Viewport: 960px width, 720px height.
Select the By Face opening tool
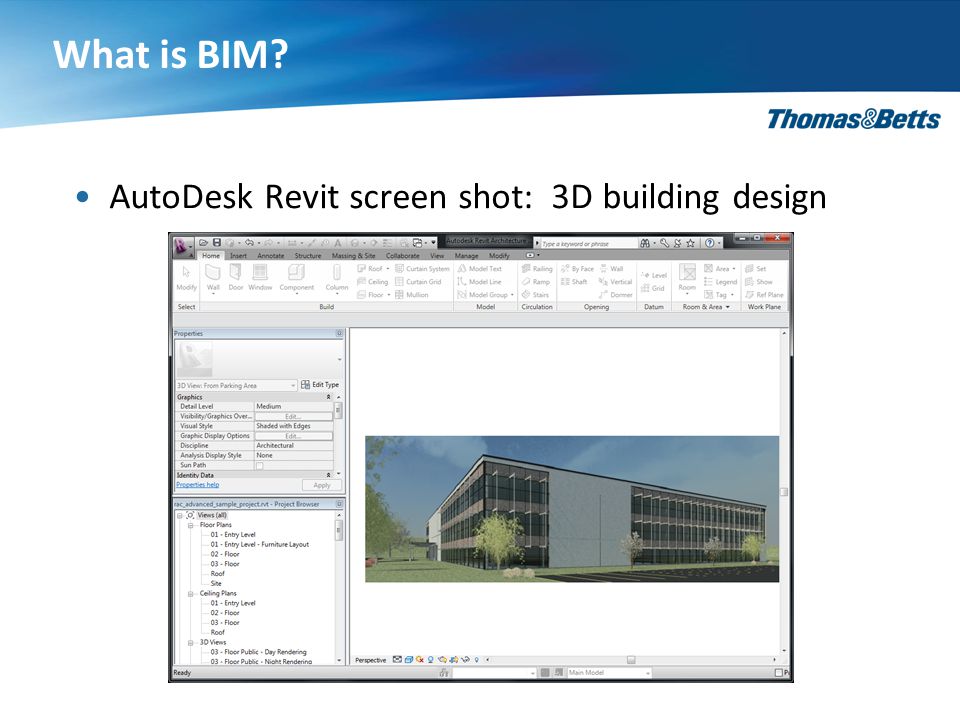pos(577,269)
